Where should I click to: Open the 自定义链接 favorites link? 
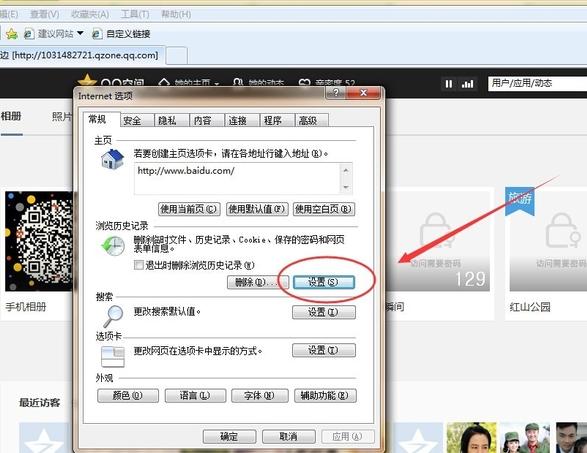121,34
